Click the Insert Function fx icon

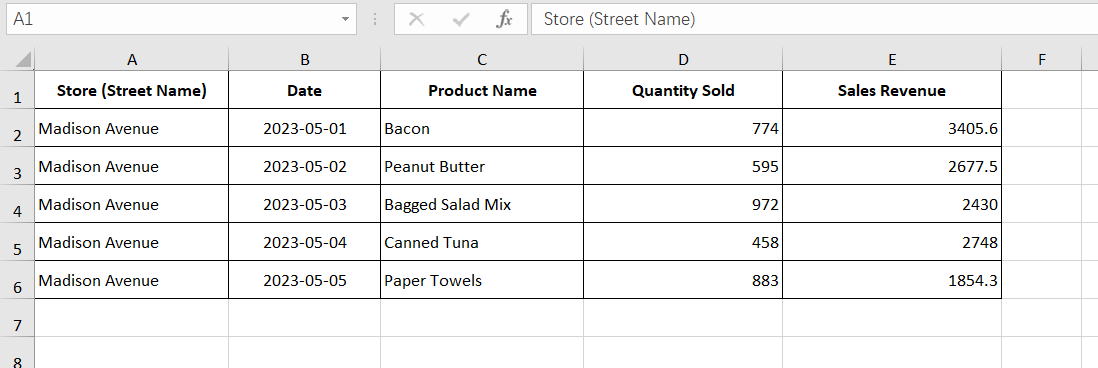click(504, 19)
